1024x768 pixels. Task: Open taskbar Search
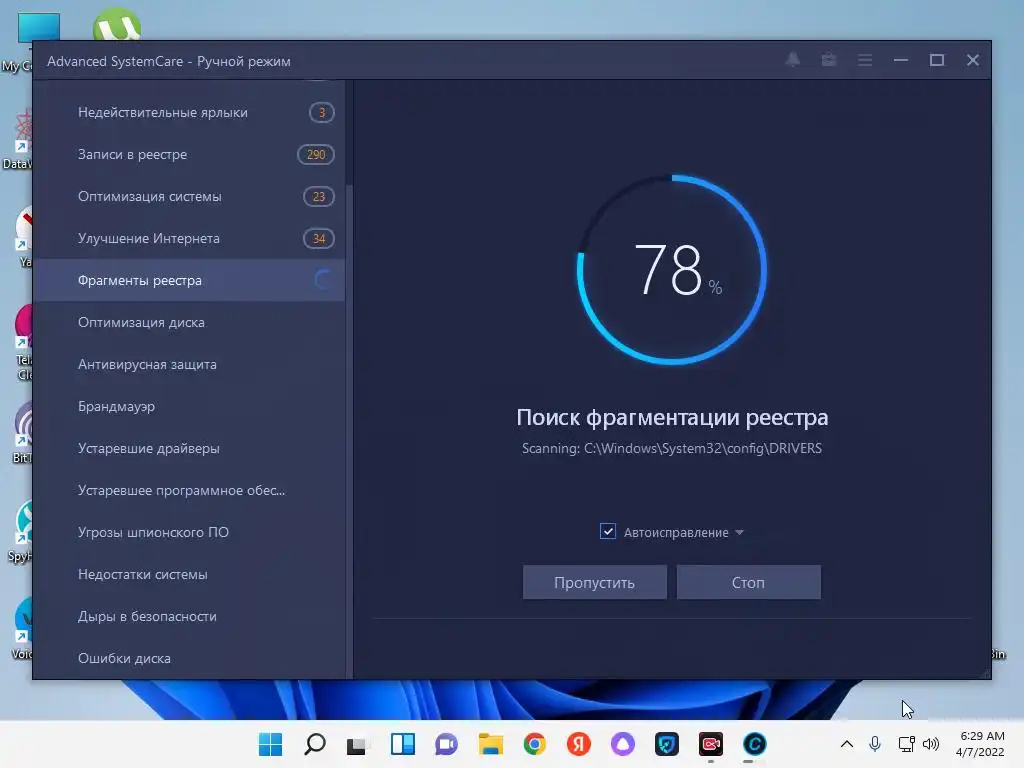pos(315,744)
